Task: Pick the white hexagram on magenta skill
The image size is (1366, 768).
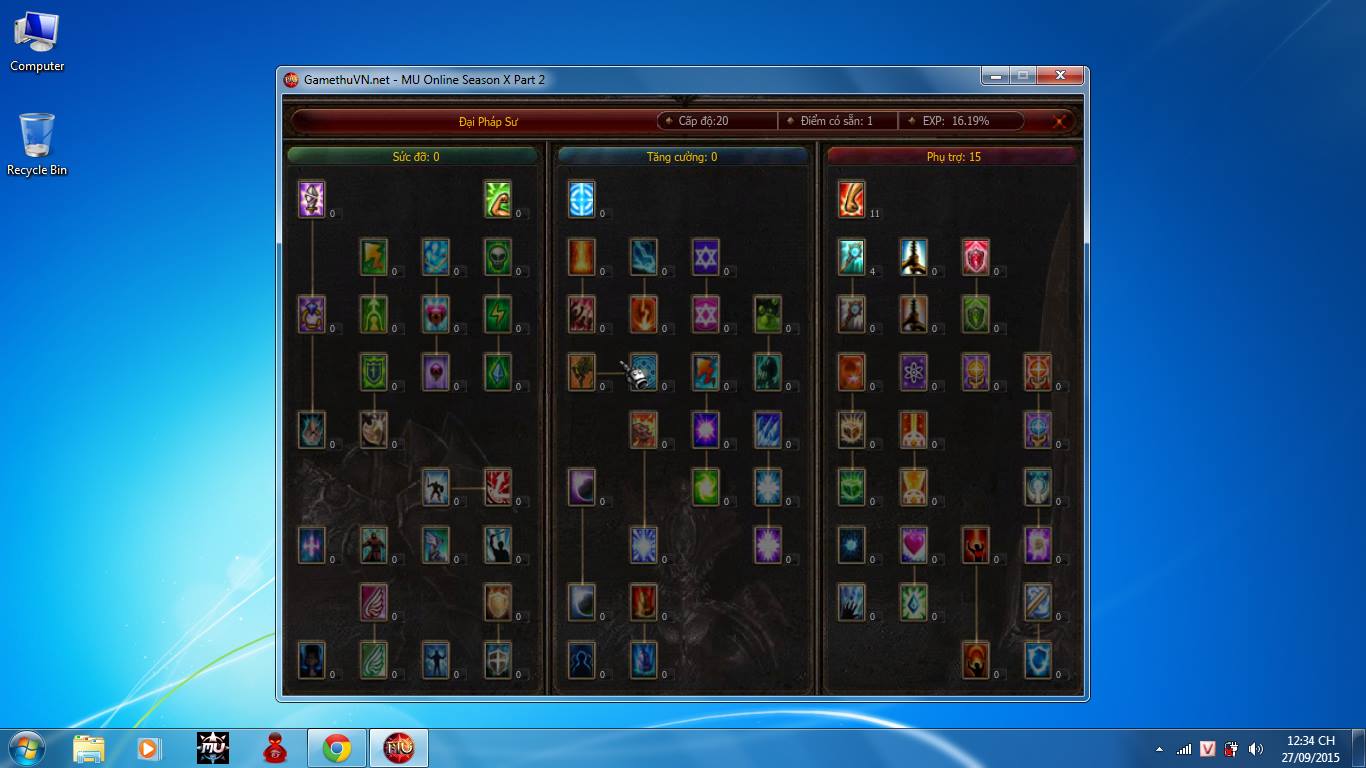Action: tap(706, 314)
